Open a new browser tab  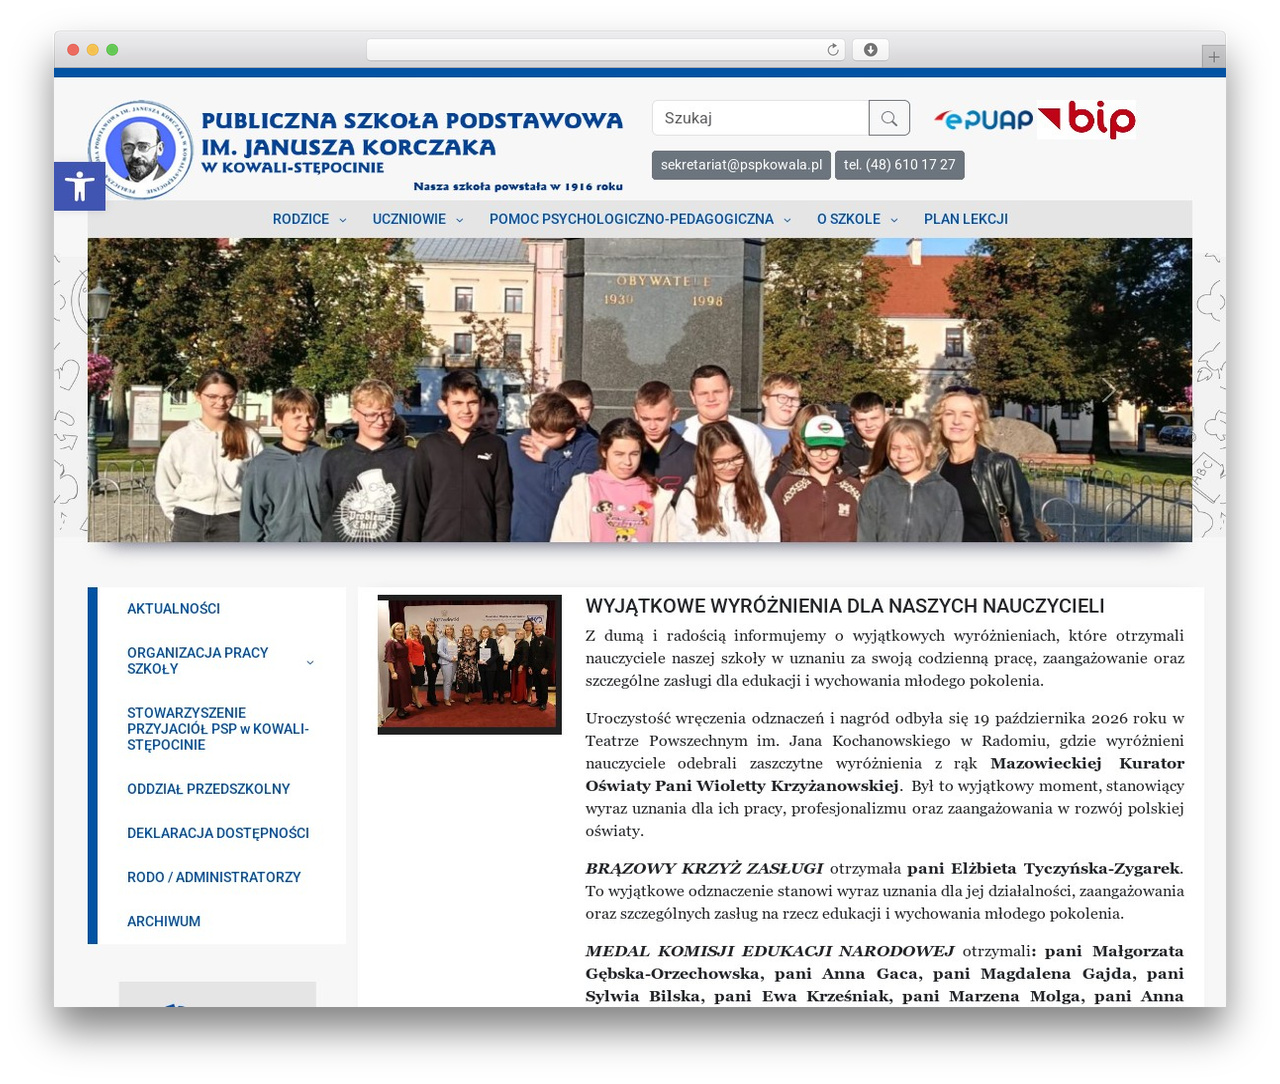(1214, 57)
